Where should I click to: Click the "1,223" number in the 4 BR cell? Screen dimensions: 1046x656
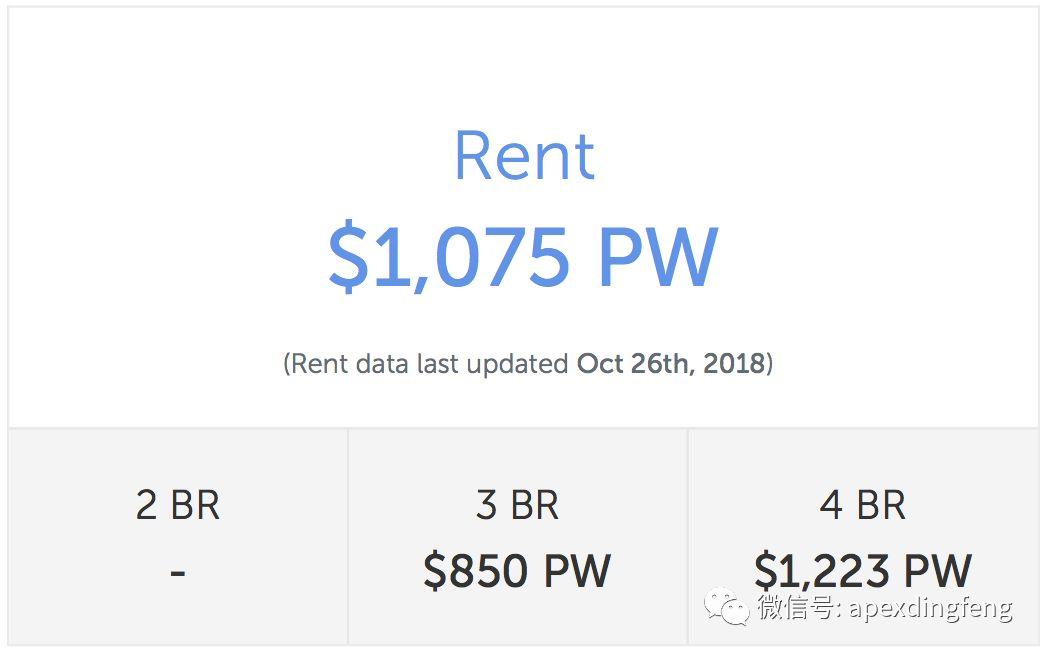pyautogui.click(x=834, y=571)
